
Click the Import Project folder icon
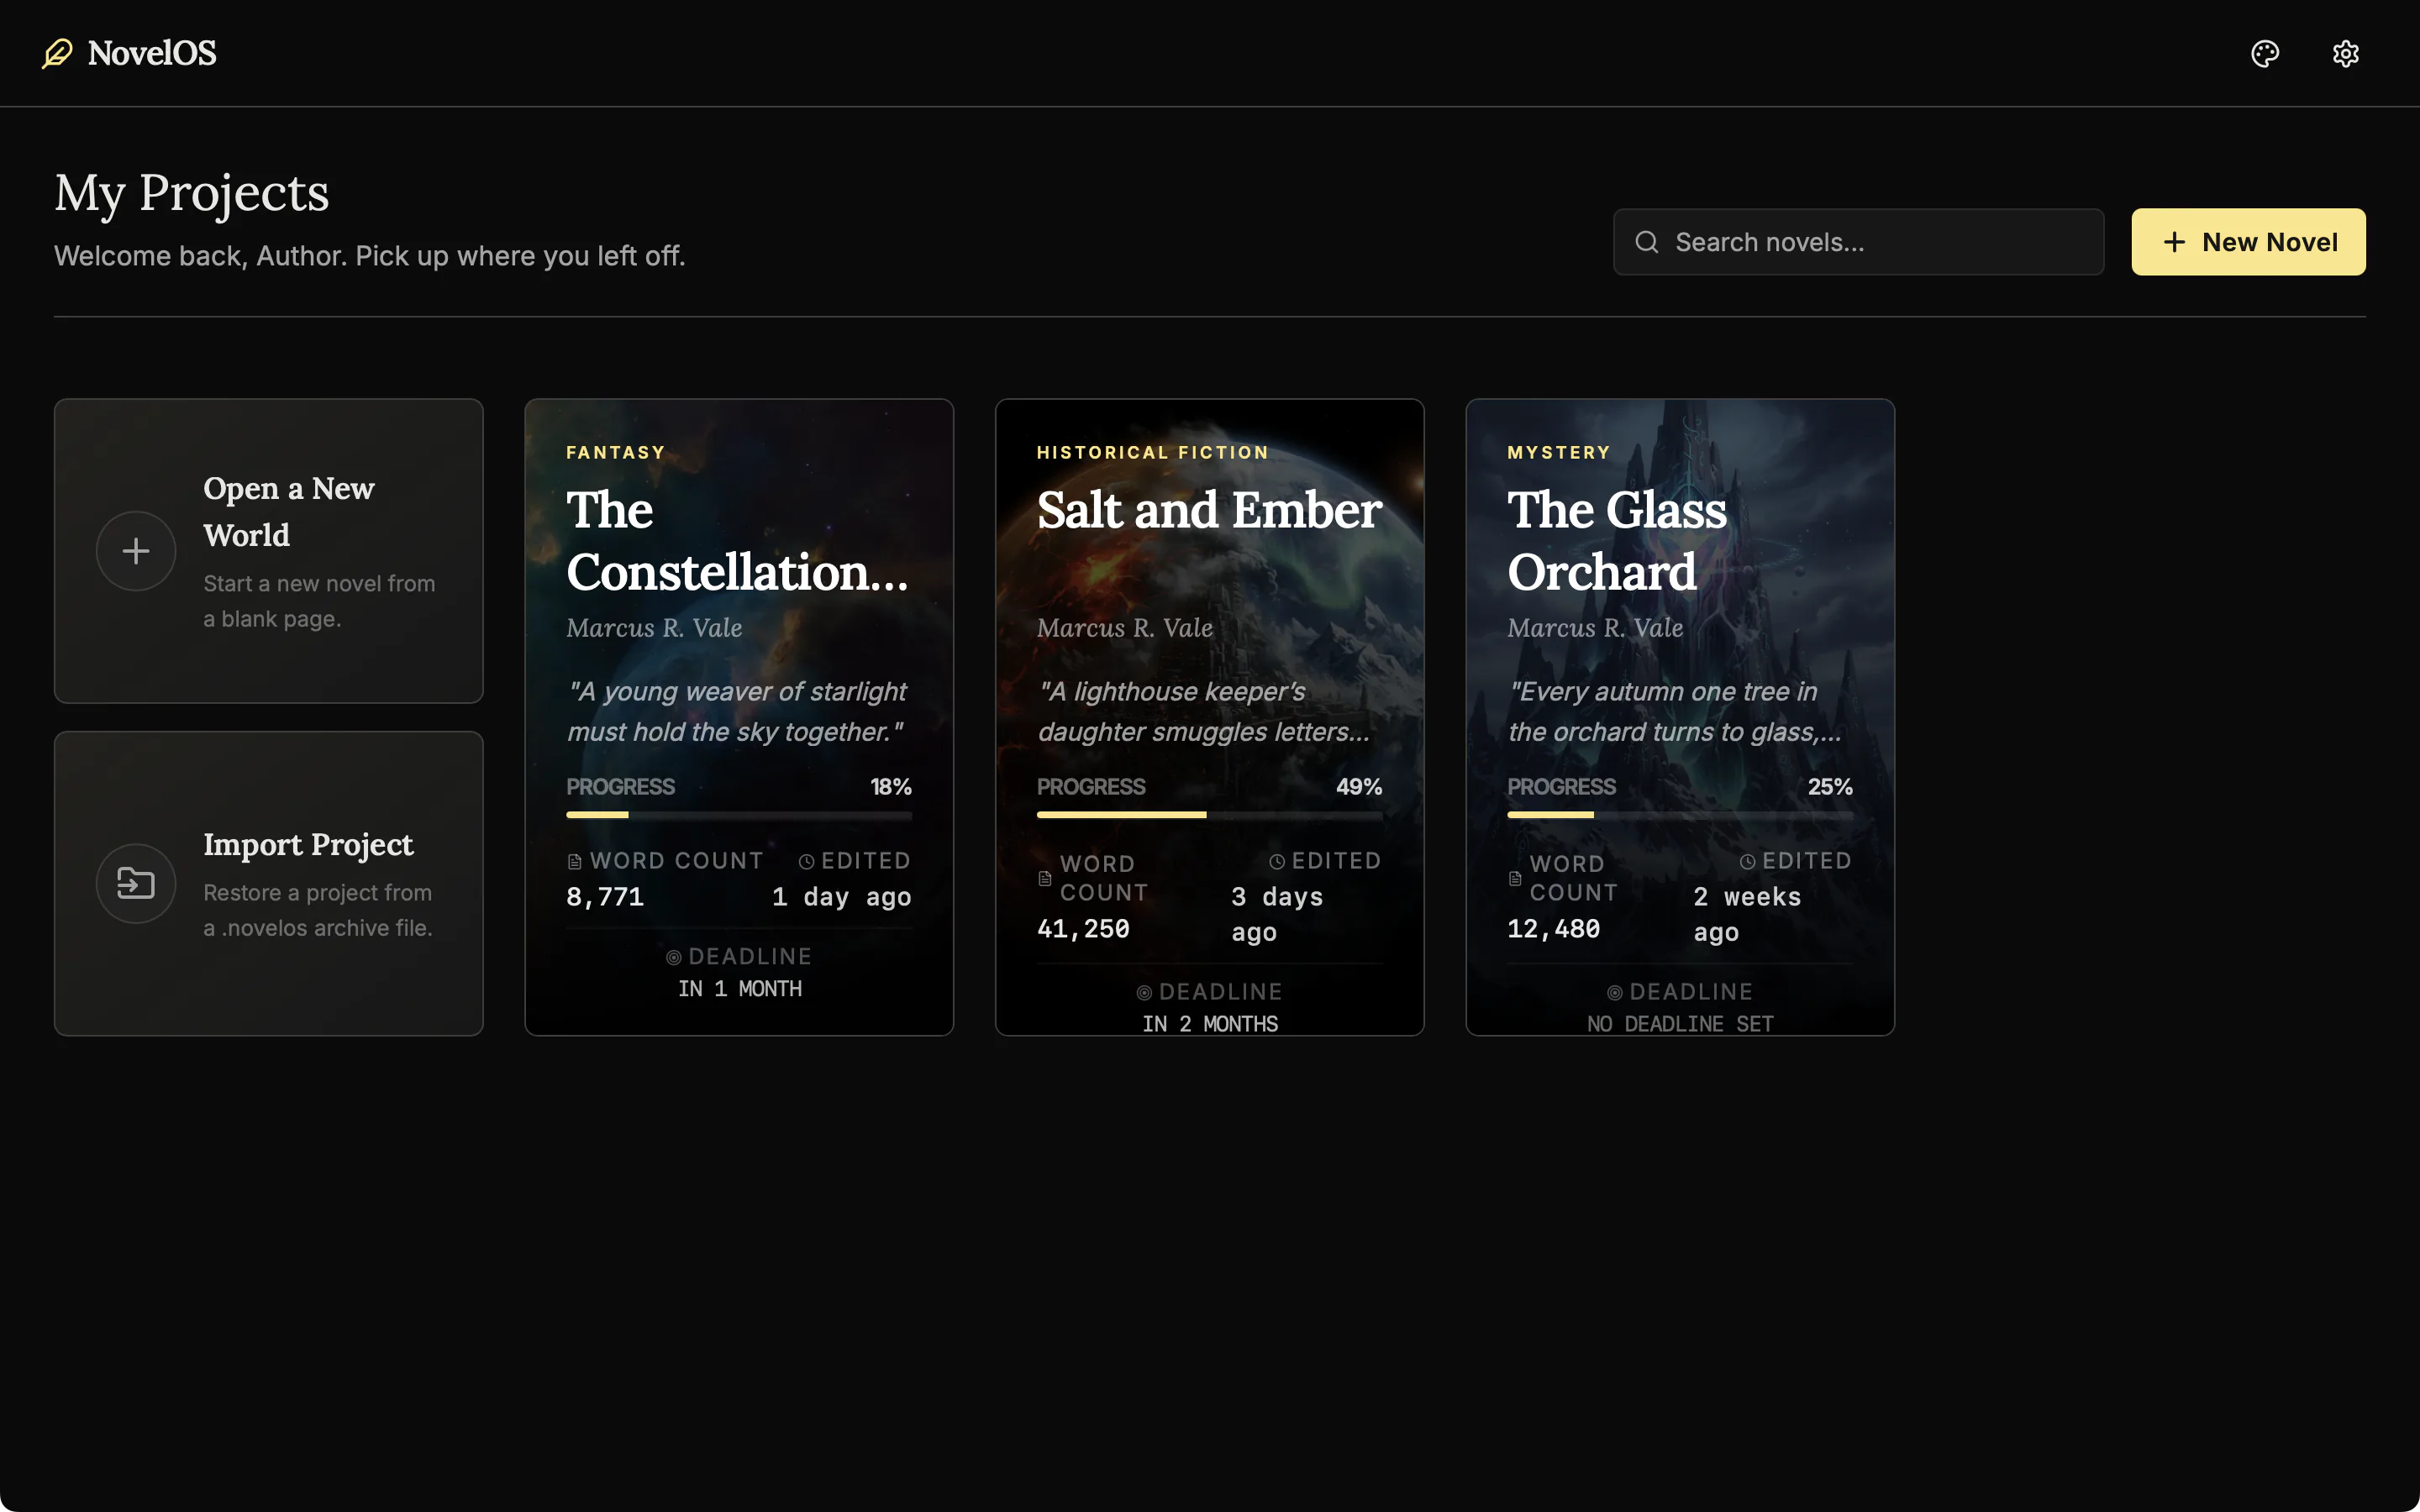tap(136, 883)
